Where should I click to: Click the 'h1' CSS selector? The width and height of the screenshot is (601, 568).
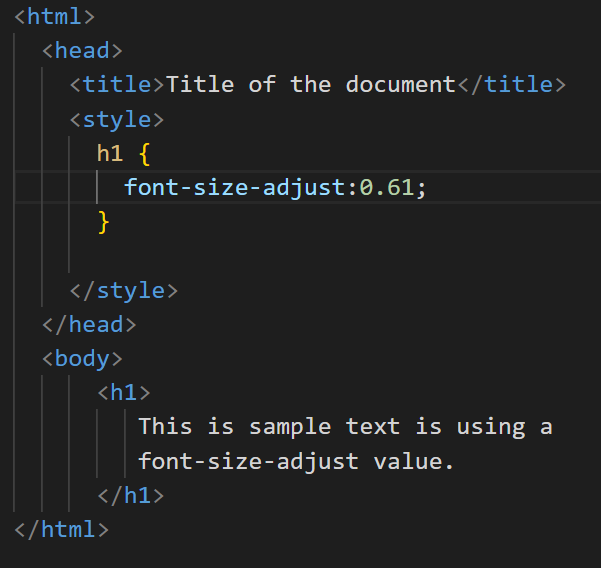pos(110,153)
